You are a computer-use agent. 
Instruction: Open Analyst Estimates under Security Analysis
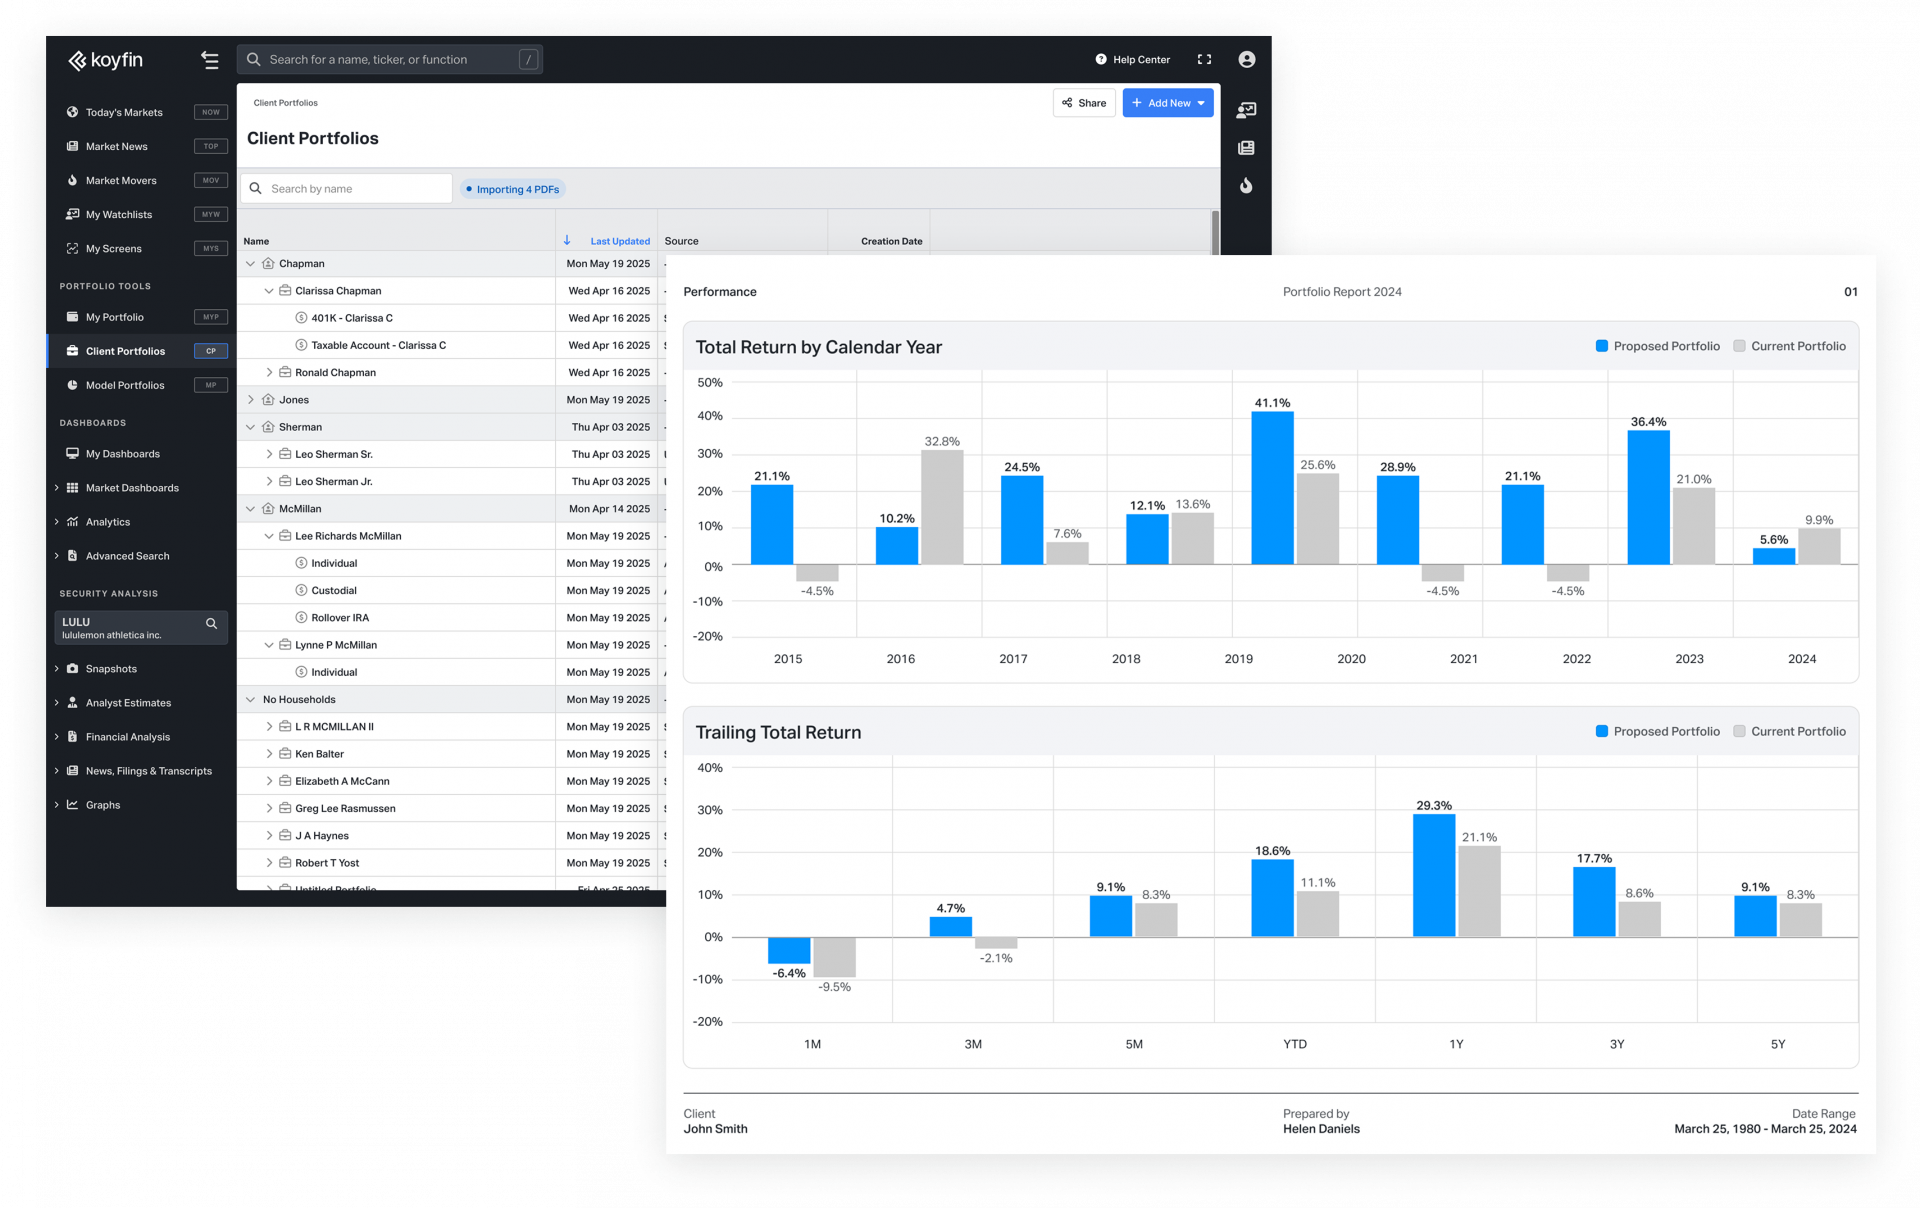(x=128, y=702)
